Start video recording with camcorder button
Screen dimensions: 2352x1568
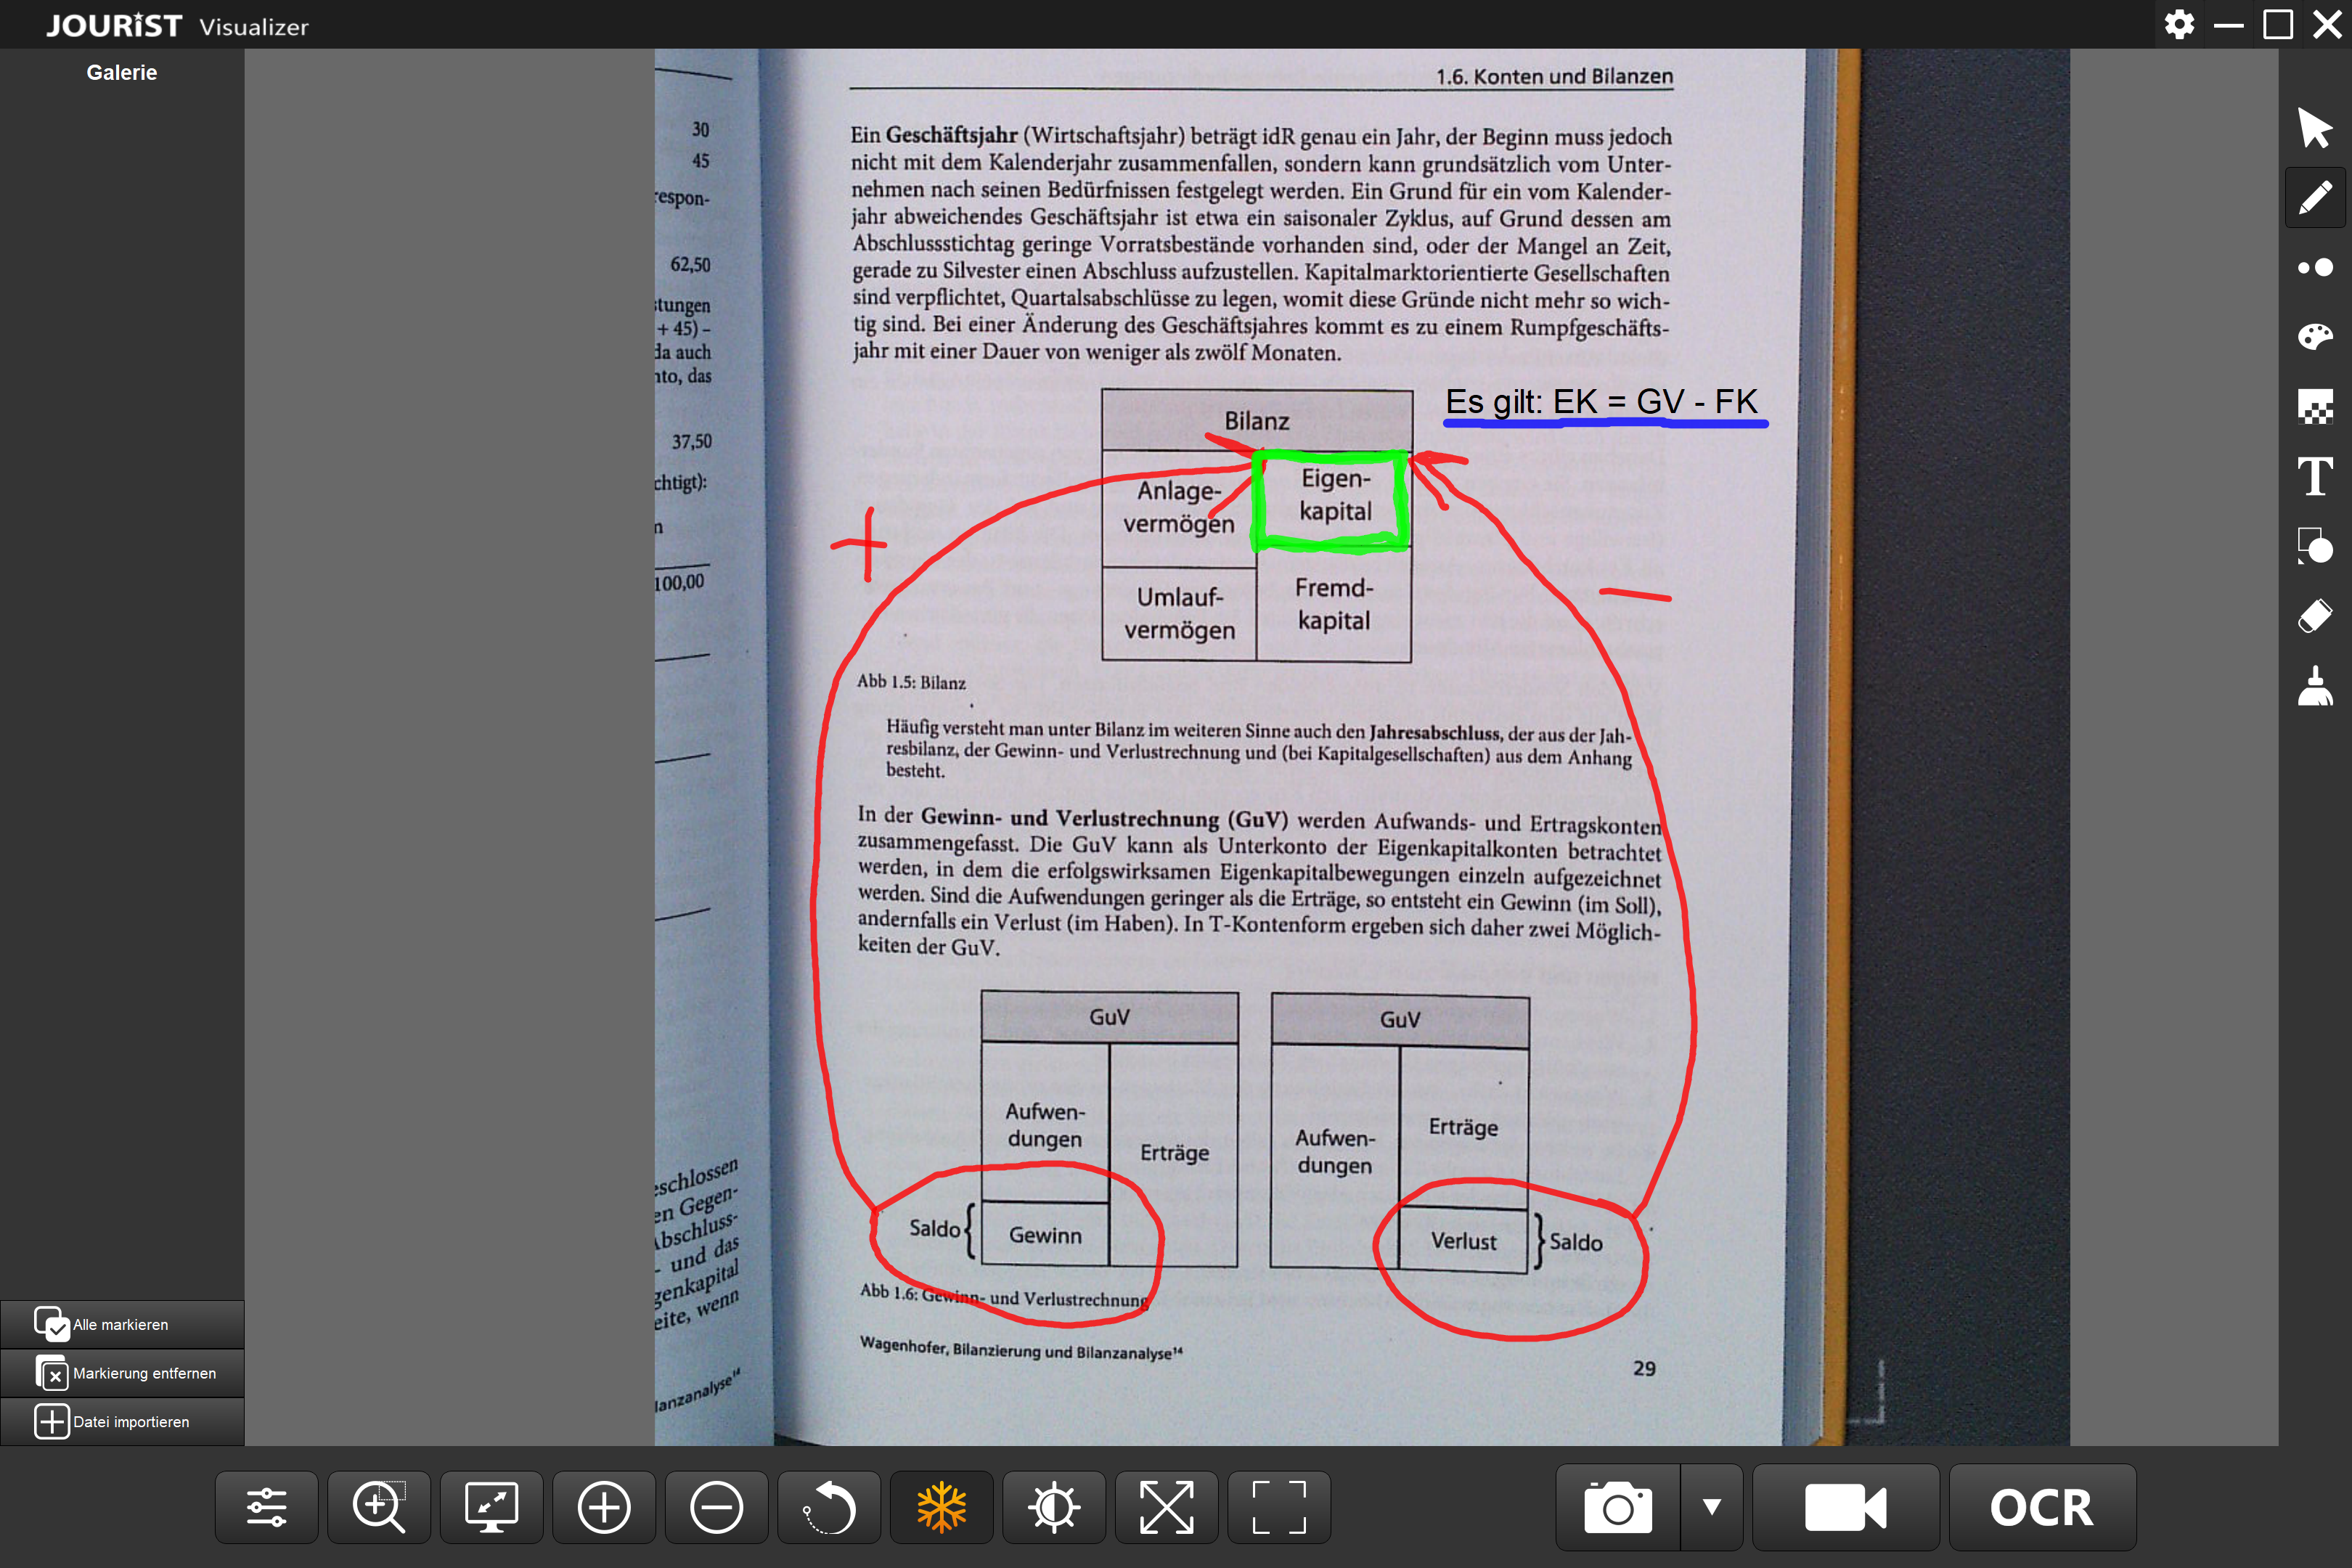point(1845,1507)
